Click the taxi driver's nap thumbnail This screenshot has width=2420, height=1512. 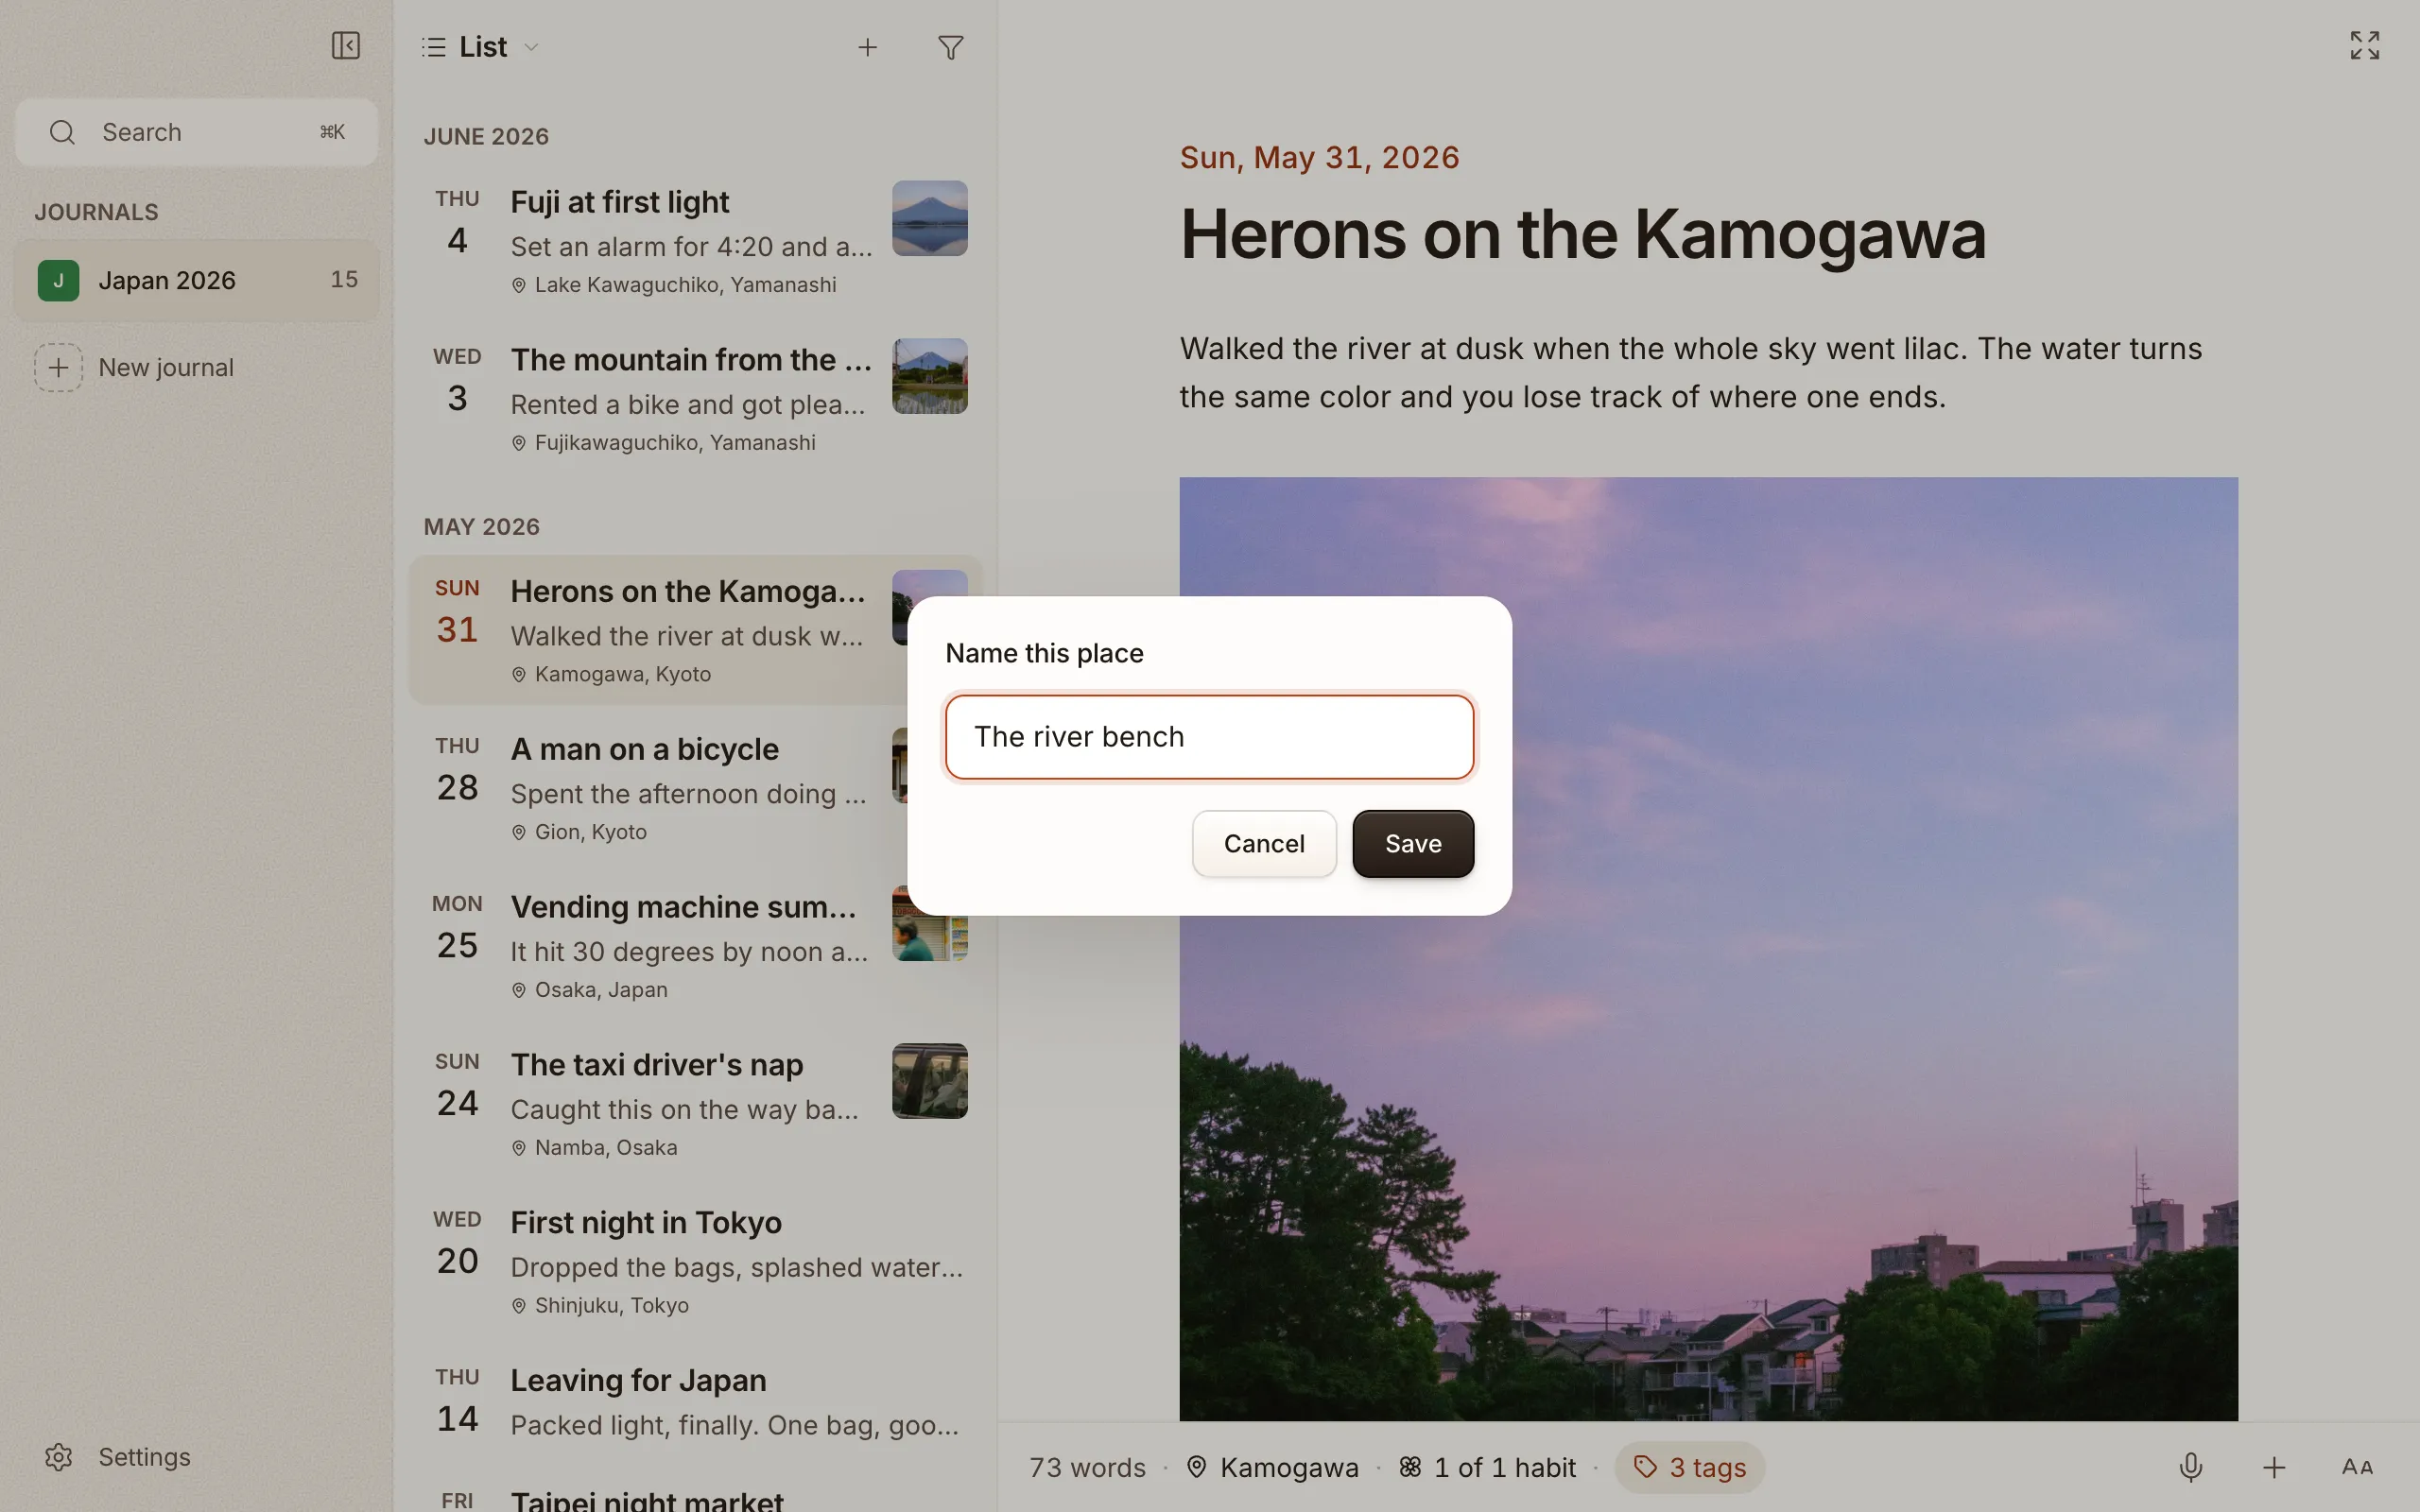click(x=929, y=1081)
